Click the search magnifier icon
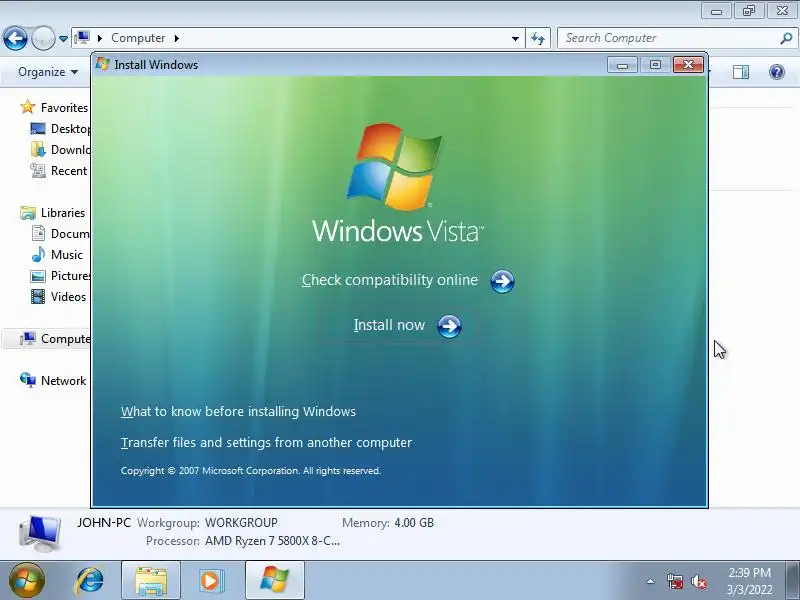Image resolution: width=800 pixels, height=600 pixels. click(x=787, y=38)
